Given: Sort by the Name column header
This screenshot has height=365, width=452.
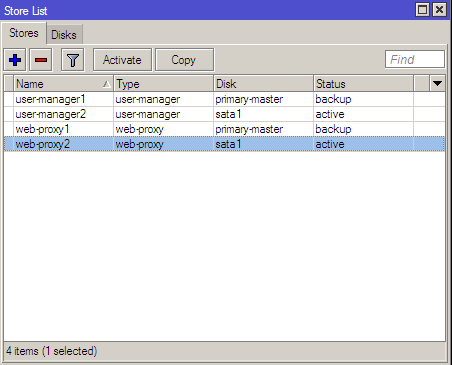Looking at the screenshot, I should click(x=63, y=84).
